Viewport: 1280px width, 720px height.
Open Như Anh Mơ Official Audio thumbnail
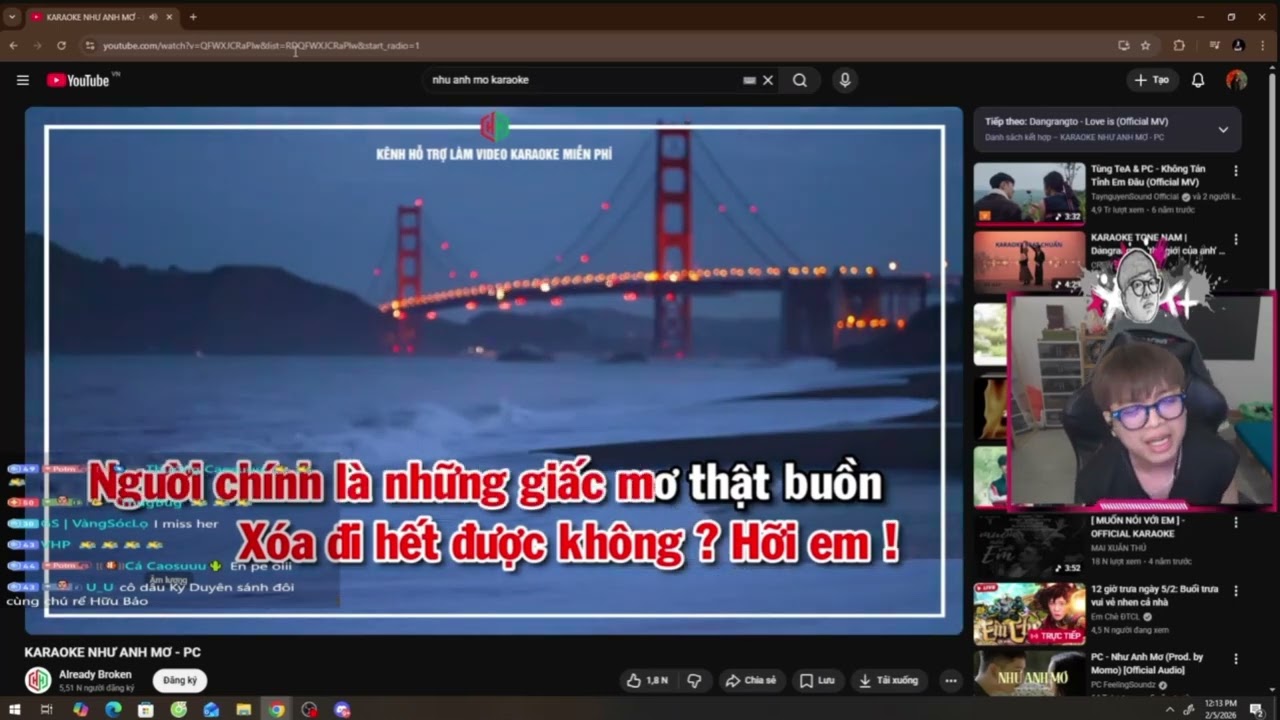pyautogui.click(x=1029, y=674)
